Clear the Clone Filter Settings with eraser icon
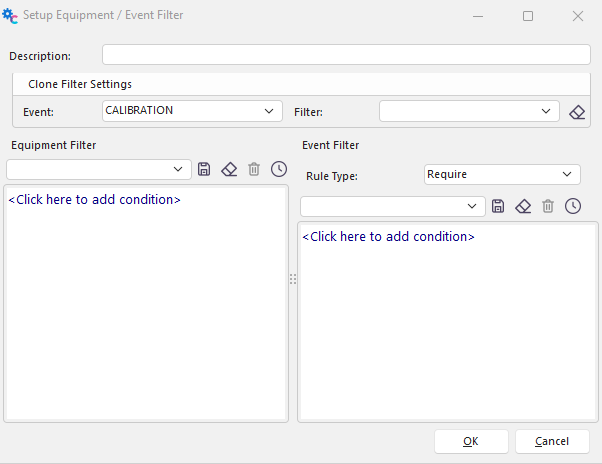Screen dimensions: 602x464 tap(577, 112)
